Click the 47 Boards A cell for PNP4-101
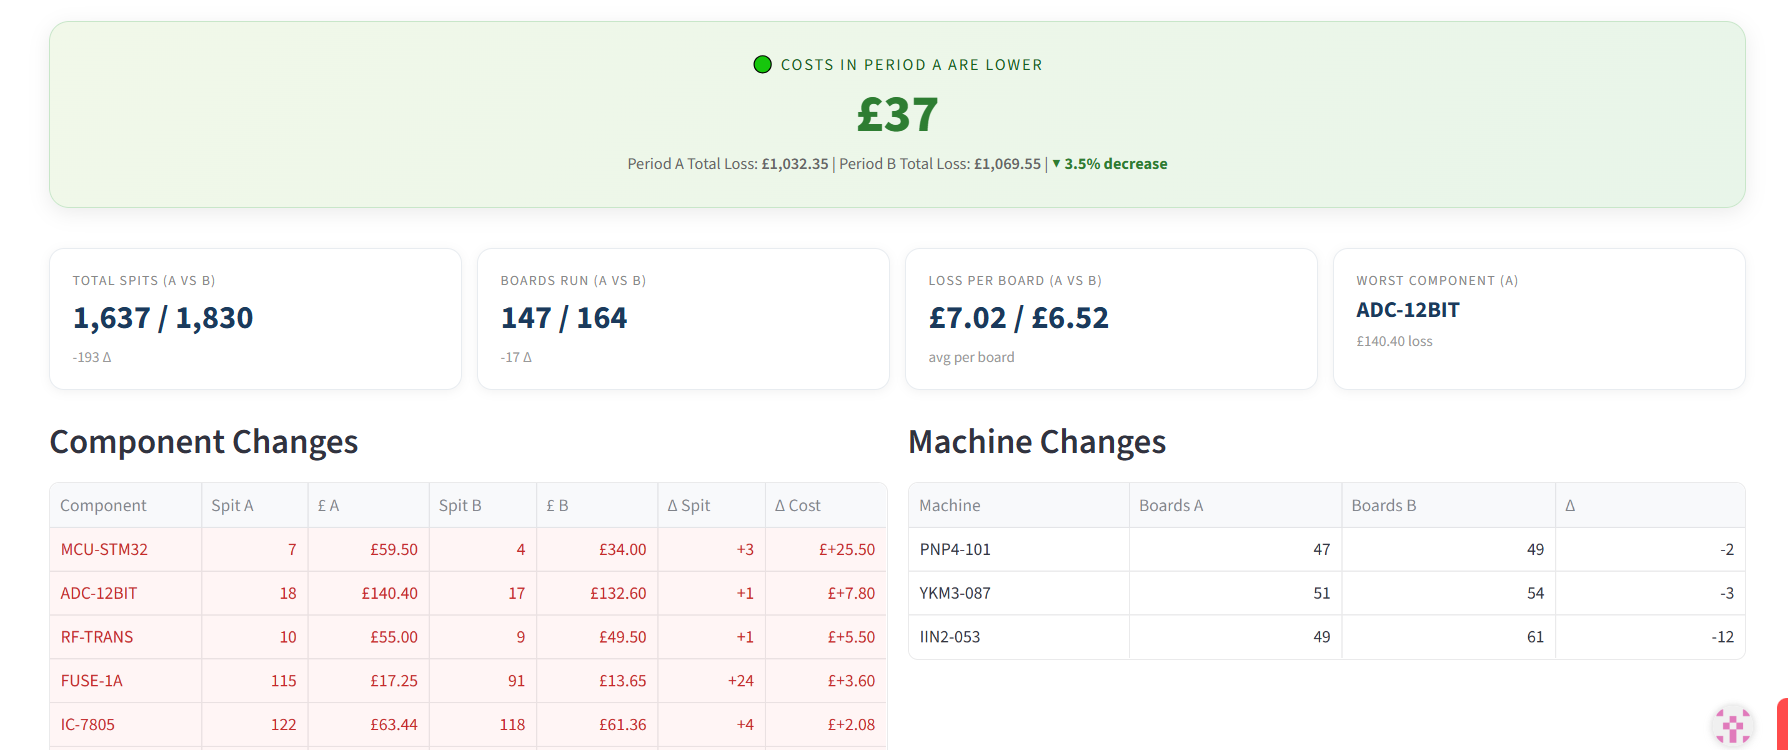The image size is (1788, 750). 1235,549
